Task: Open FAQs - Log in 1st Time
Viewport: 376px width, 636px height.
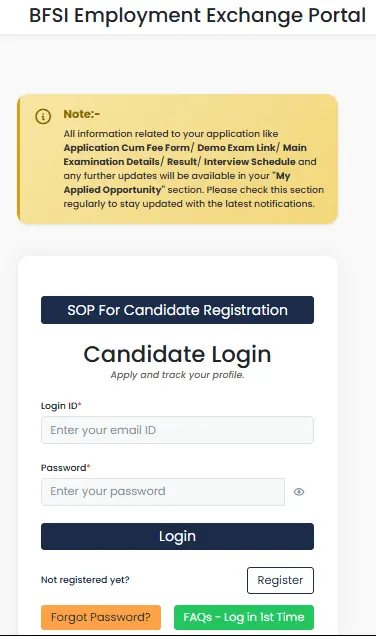Action: (244, 617)
